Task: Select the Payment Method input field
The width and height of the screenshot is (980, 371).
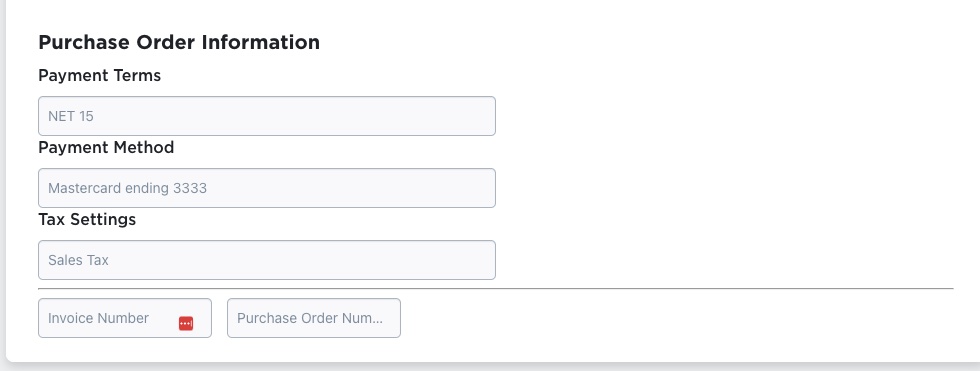Action: [267, 188]
